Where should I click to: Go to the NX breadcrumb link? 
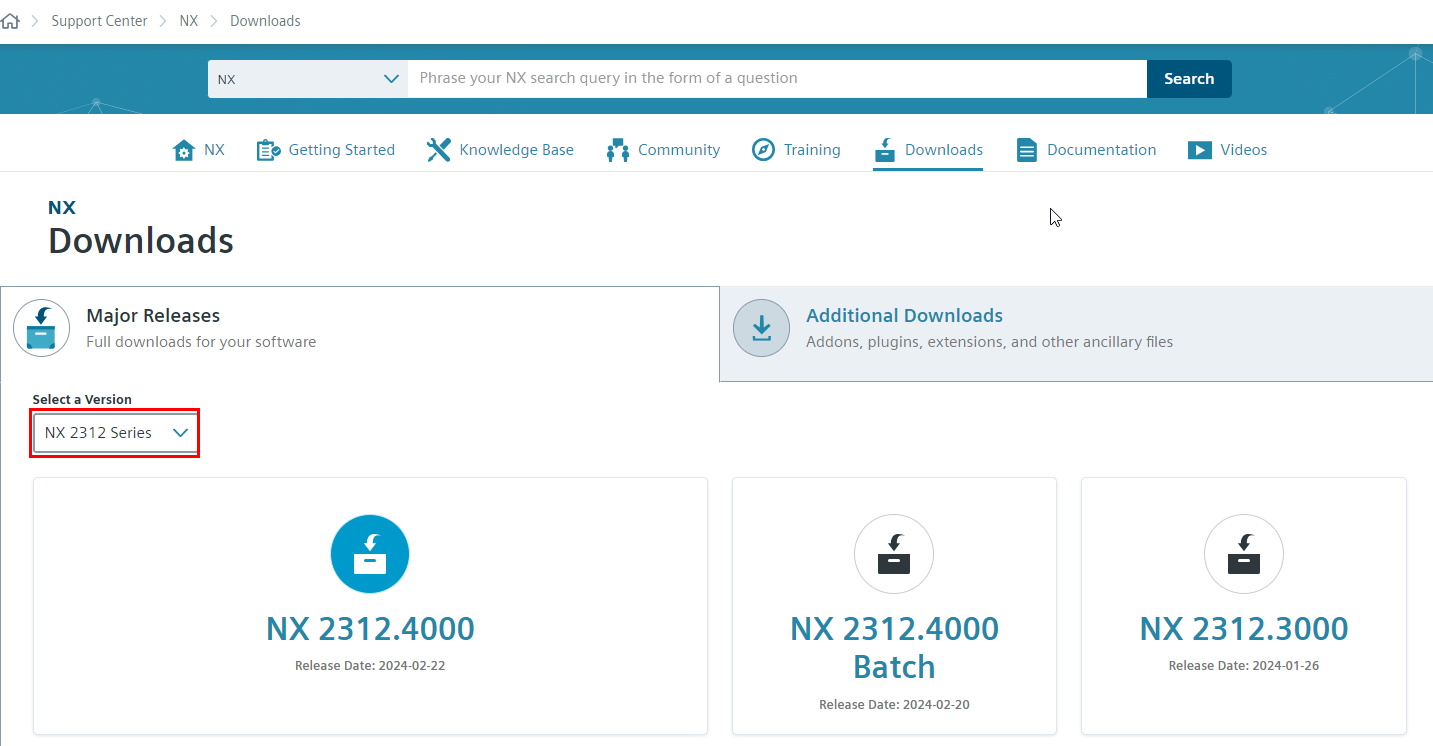[x=189, y=21]
